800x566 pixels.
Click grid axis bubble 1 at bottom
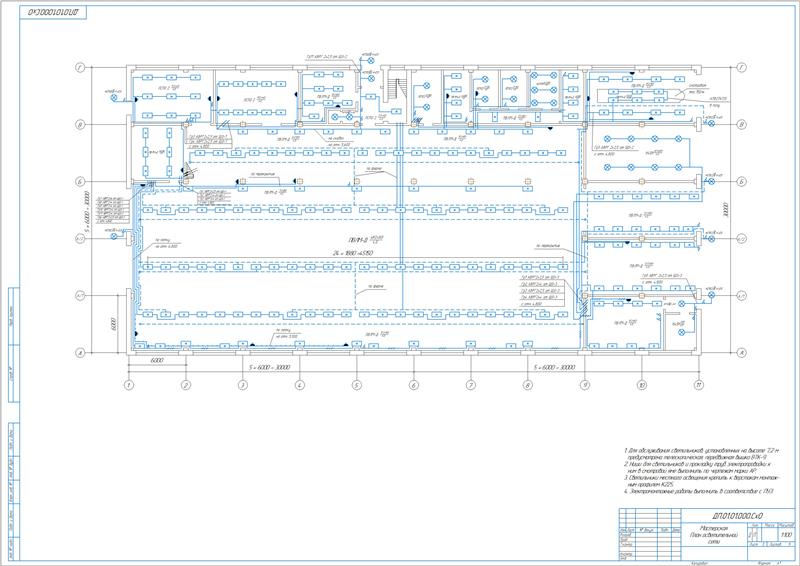129,385
